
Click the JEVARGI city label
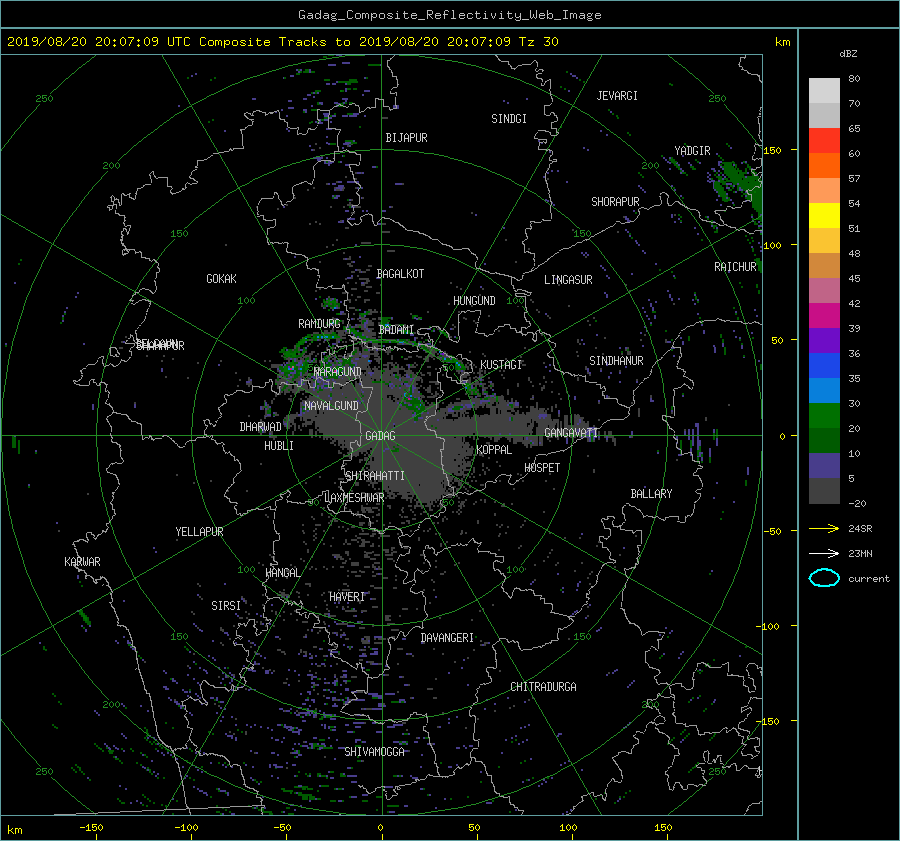click(x=617, y=96)
